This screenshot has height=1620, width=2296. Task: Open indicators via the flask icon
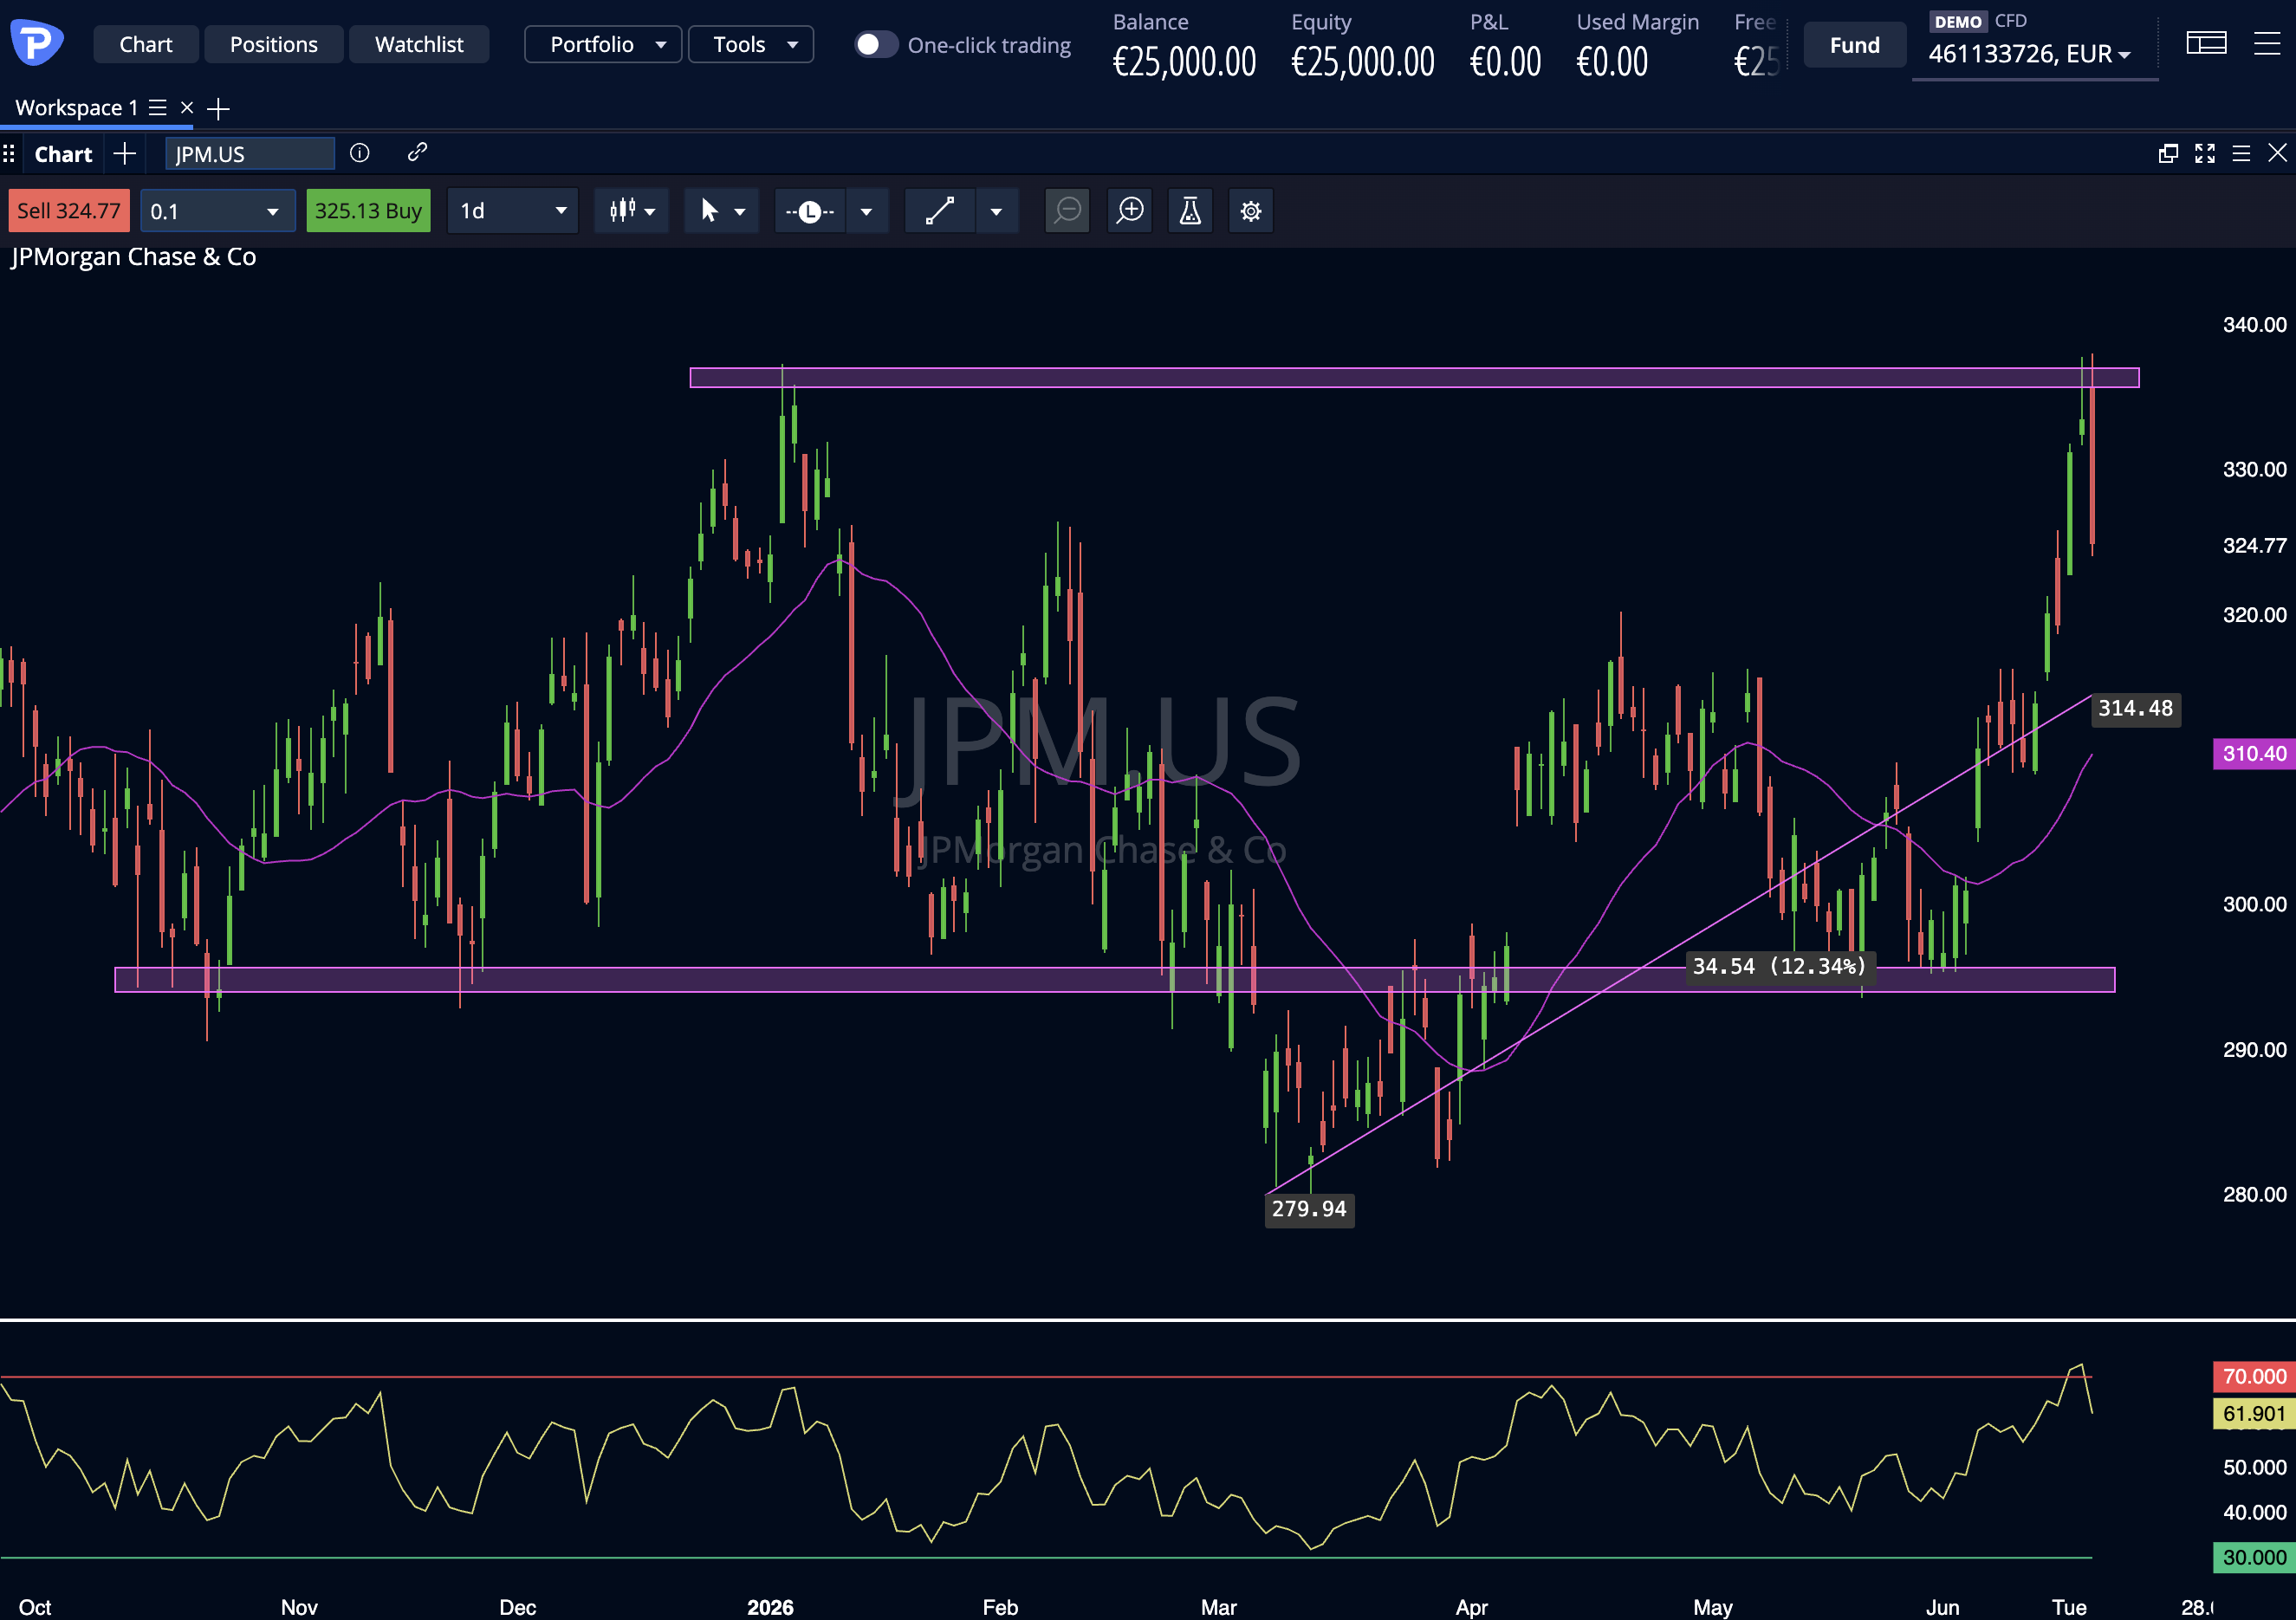pos(1190,211)
